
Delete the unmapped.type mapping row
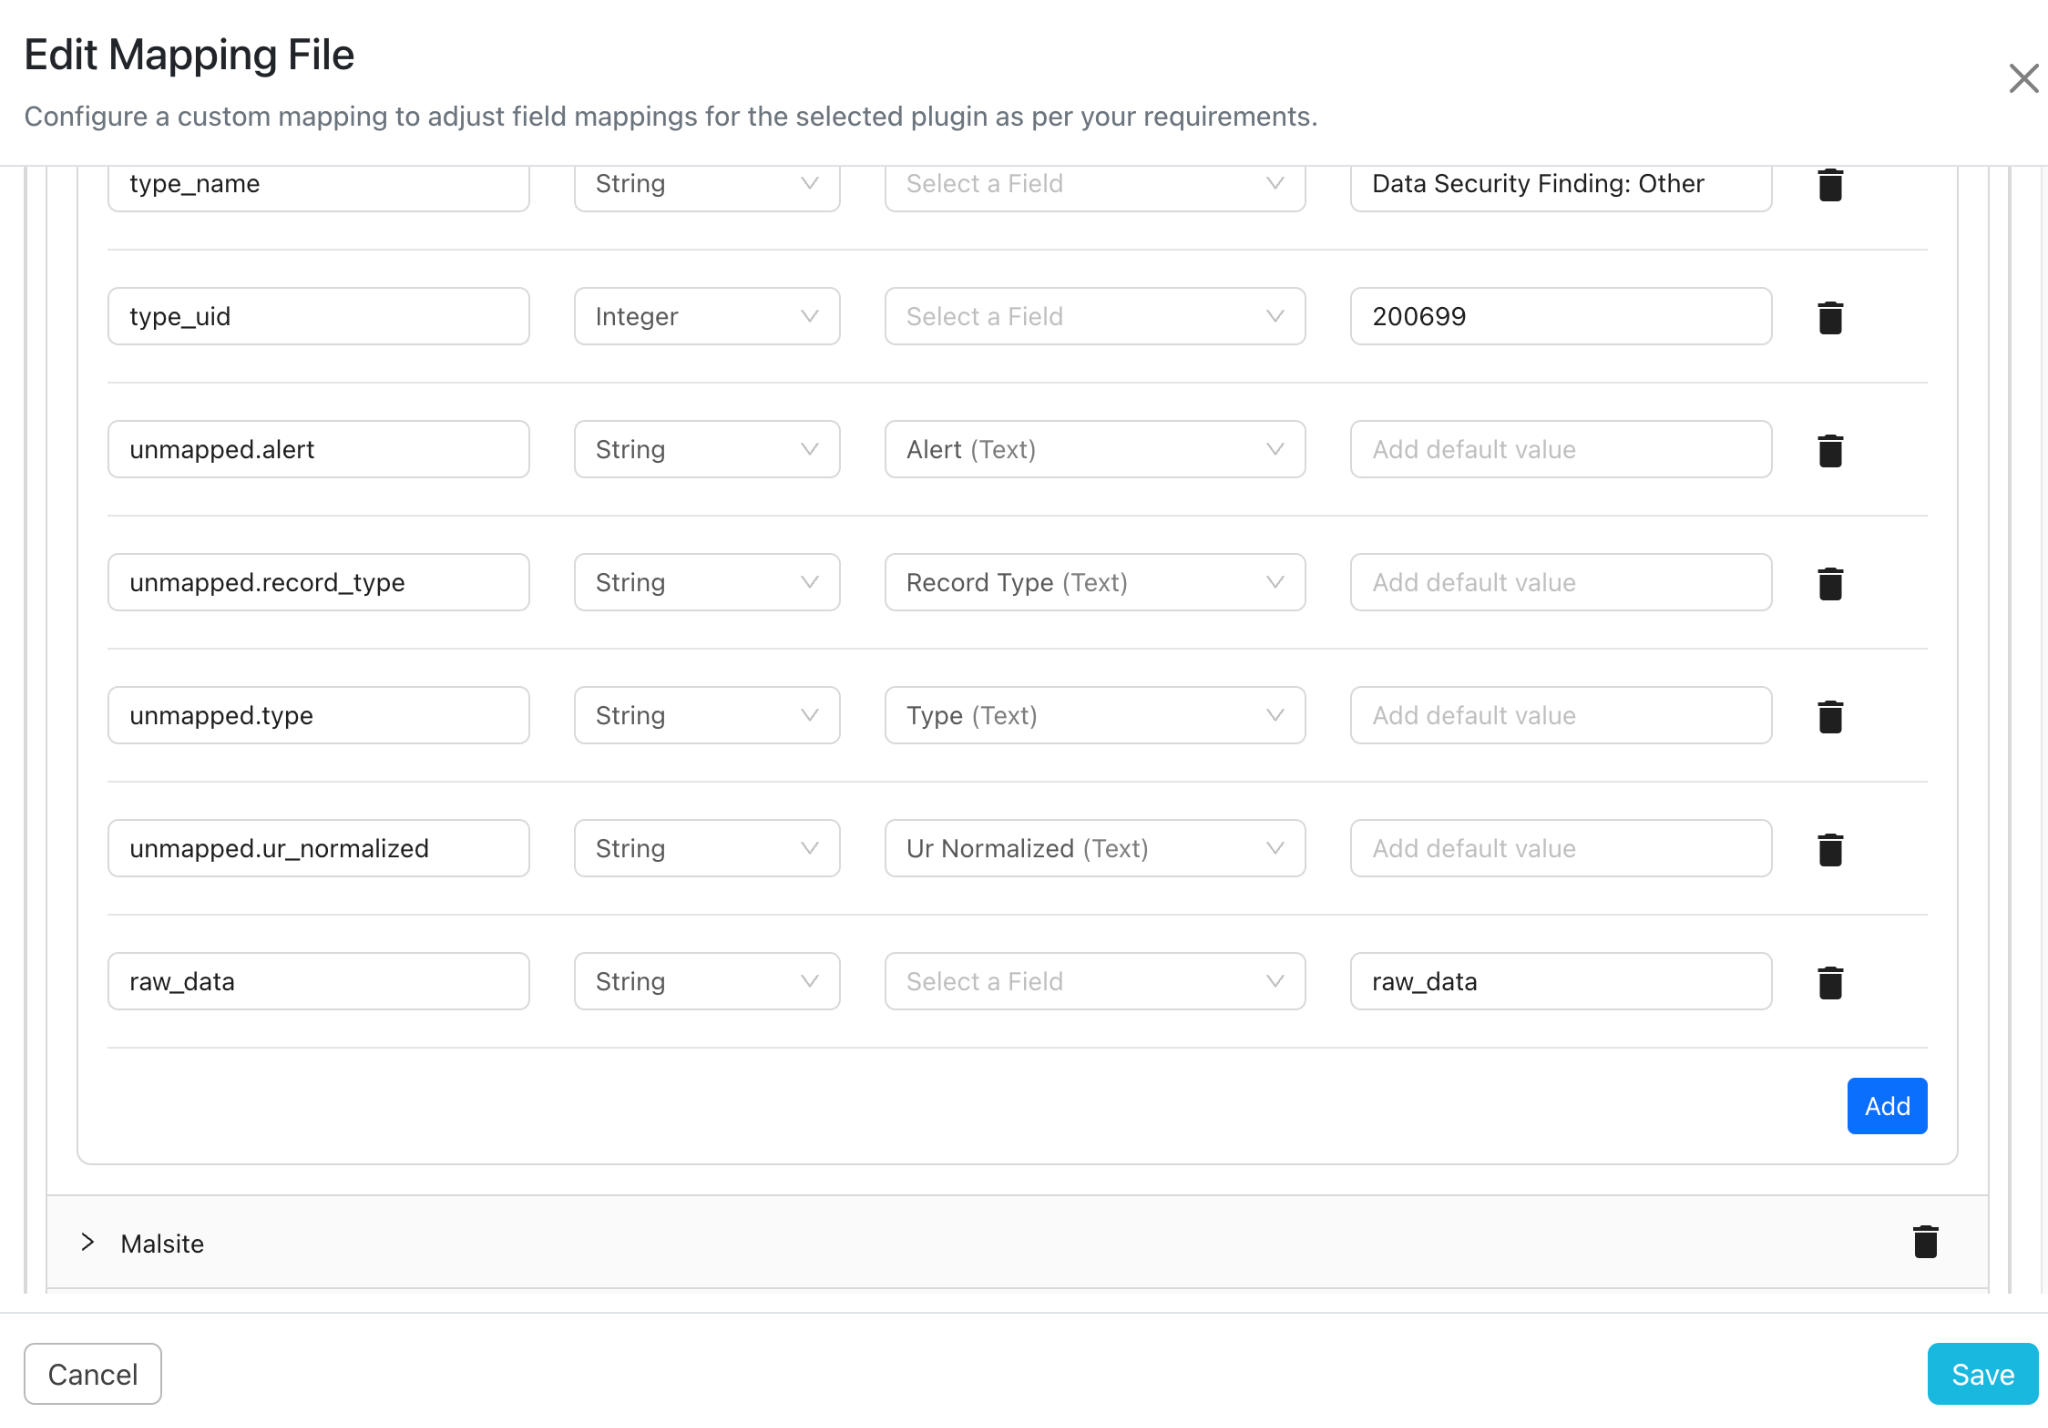tap(1830, 716)
